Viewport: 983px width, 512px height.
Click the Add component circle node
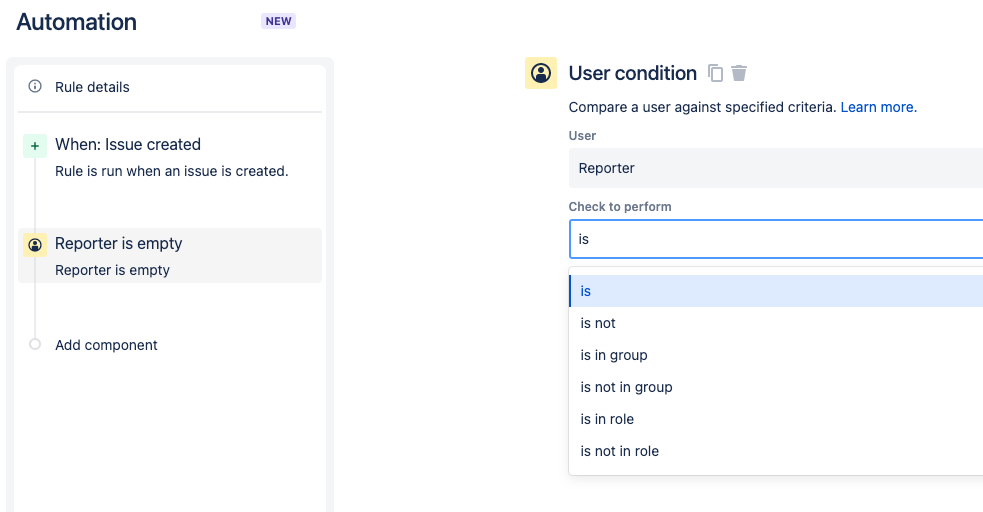(35, 344)
